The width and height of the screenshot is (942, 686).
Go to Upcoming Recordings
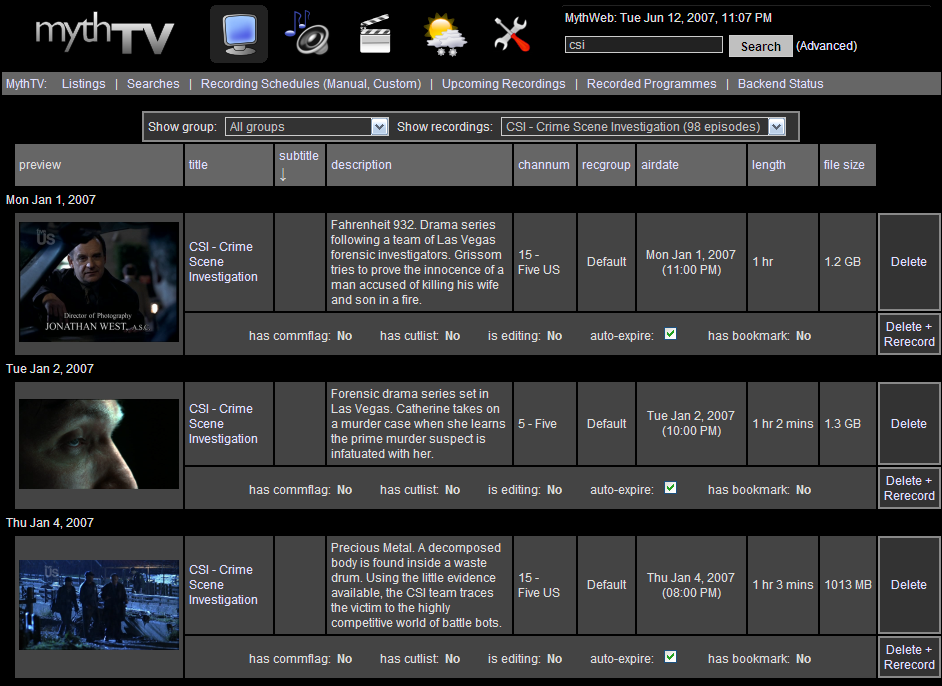[x=503, y=83]
